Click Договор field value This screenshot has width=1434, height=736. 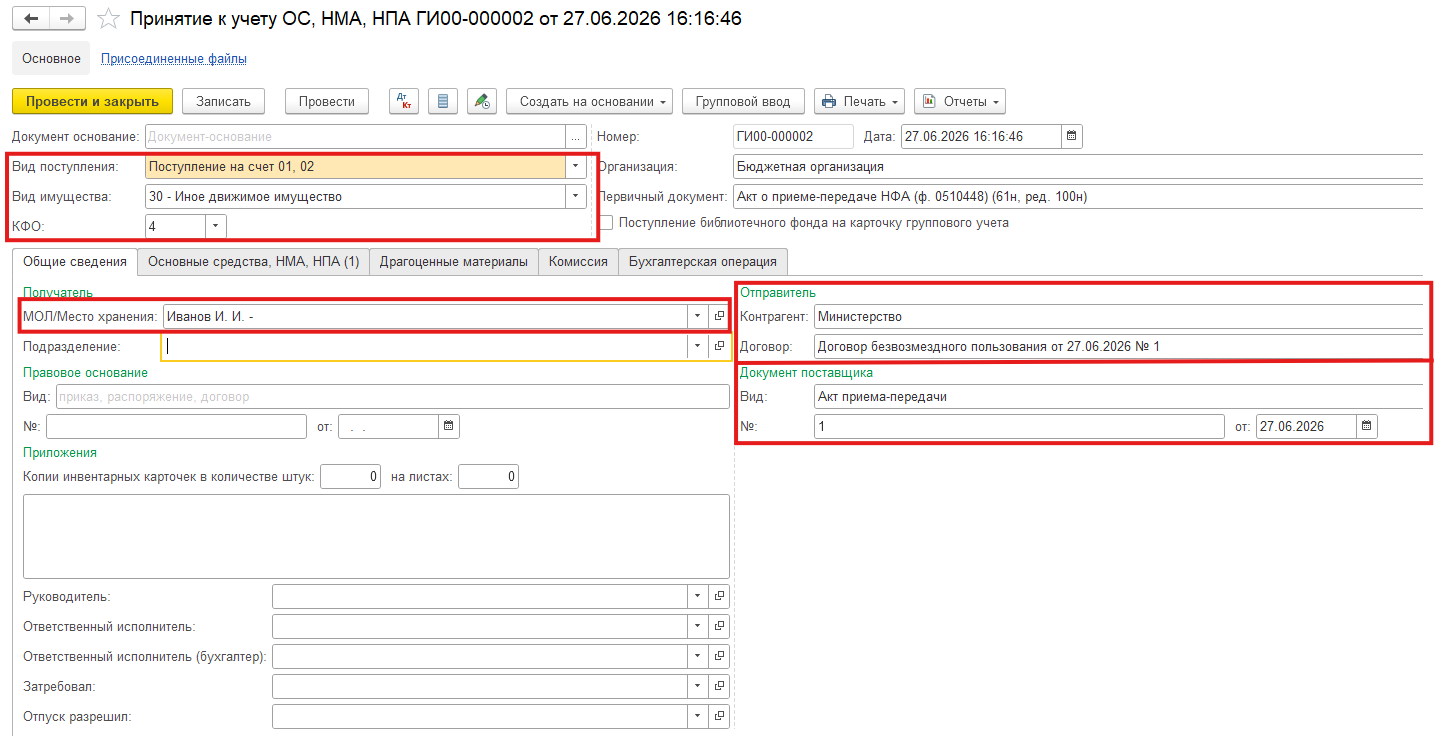click(x=1118, y=347)
